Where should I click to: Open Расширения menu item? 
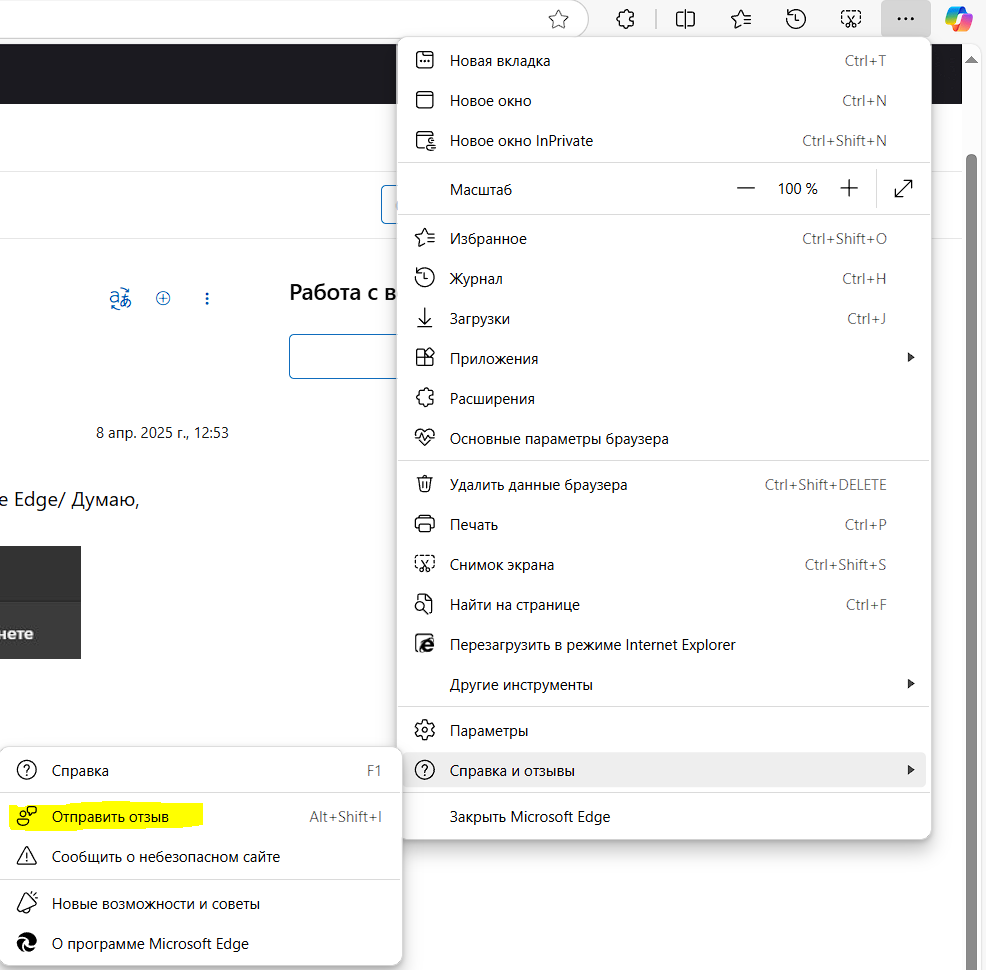click(663, 399)
